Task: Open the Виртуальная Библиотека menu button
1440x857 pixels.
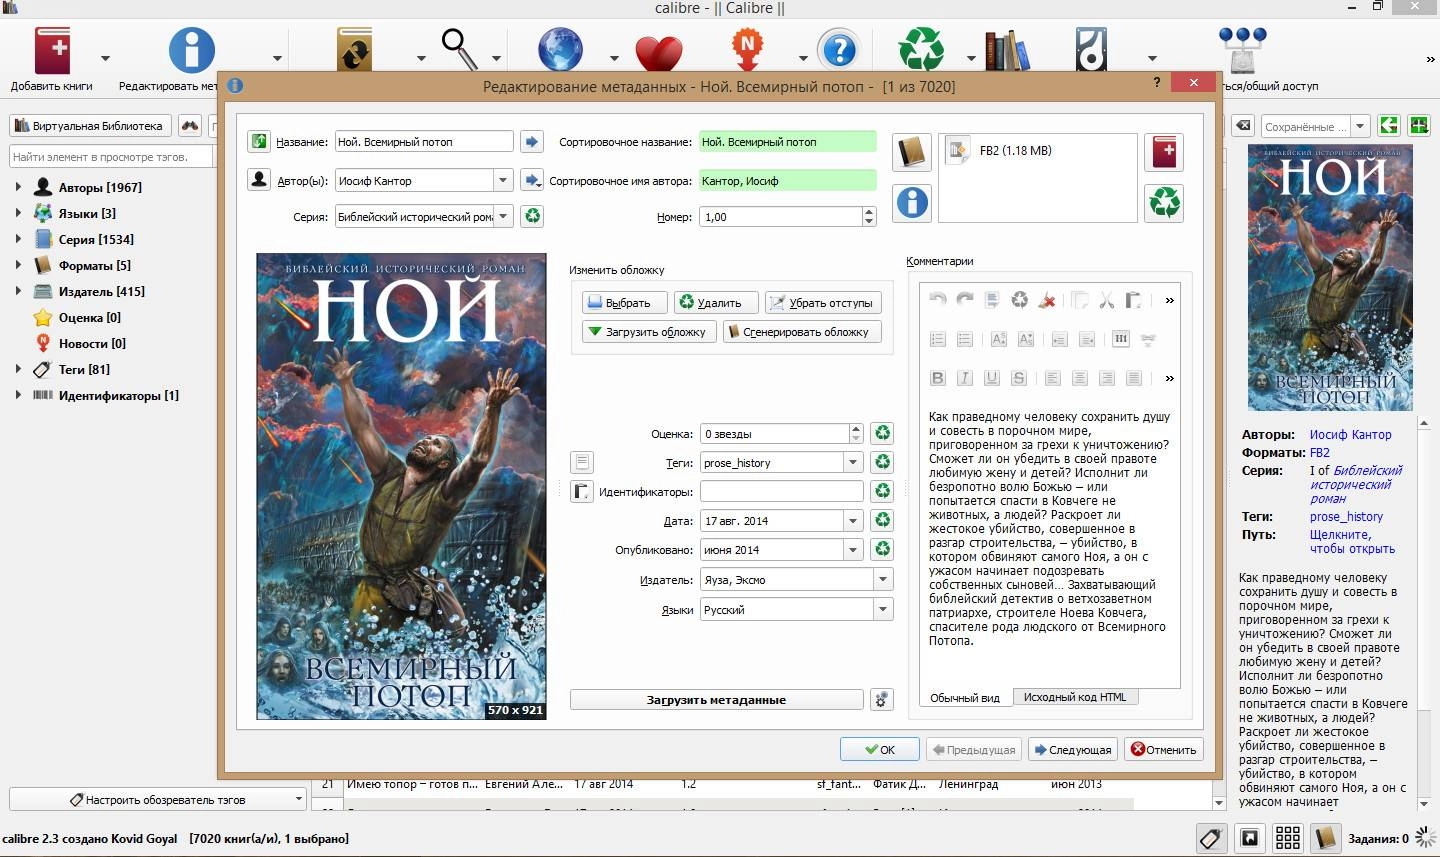Action: [x=90, y=126]
